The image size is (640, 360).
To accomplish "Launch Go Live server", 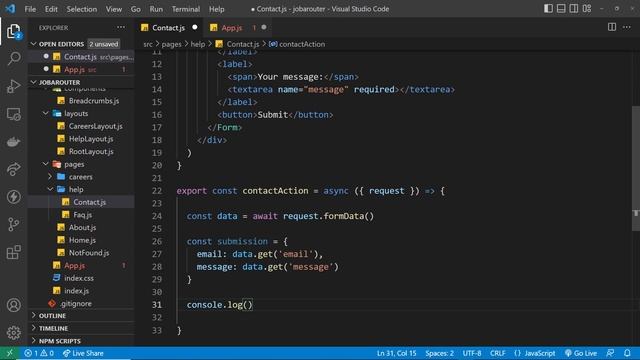I will [x=580, y=353].
